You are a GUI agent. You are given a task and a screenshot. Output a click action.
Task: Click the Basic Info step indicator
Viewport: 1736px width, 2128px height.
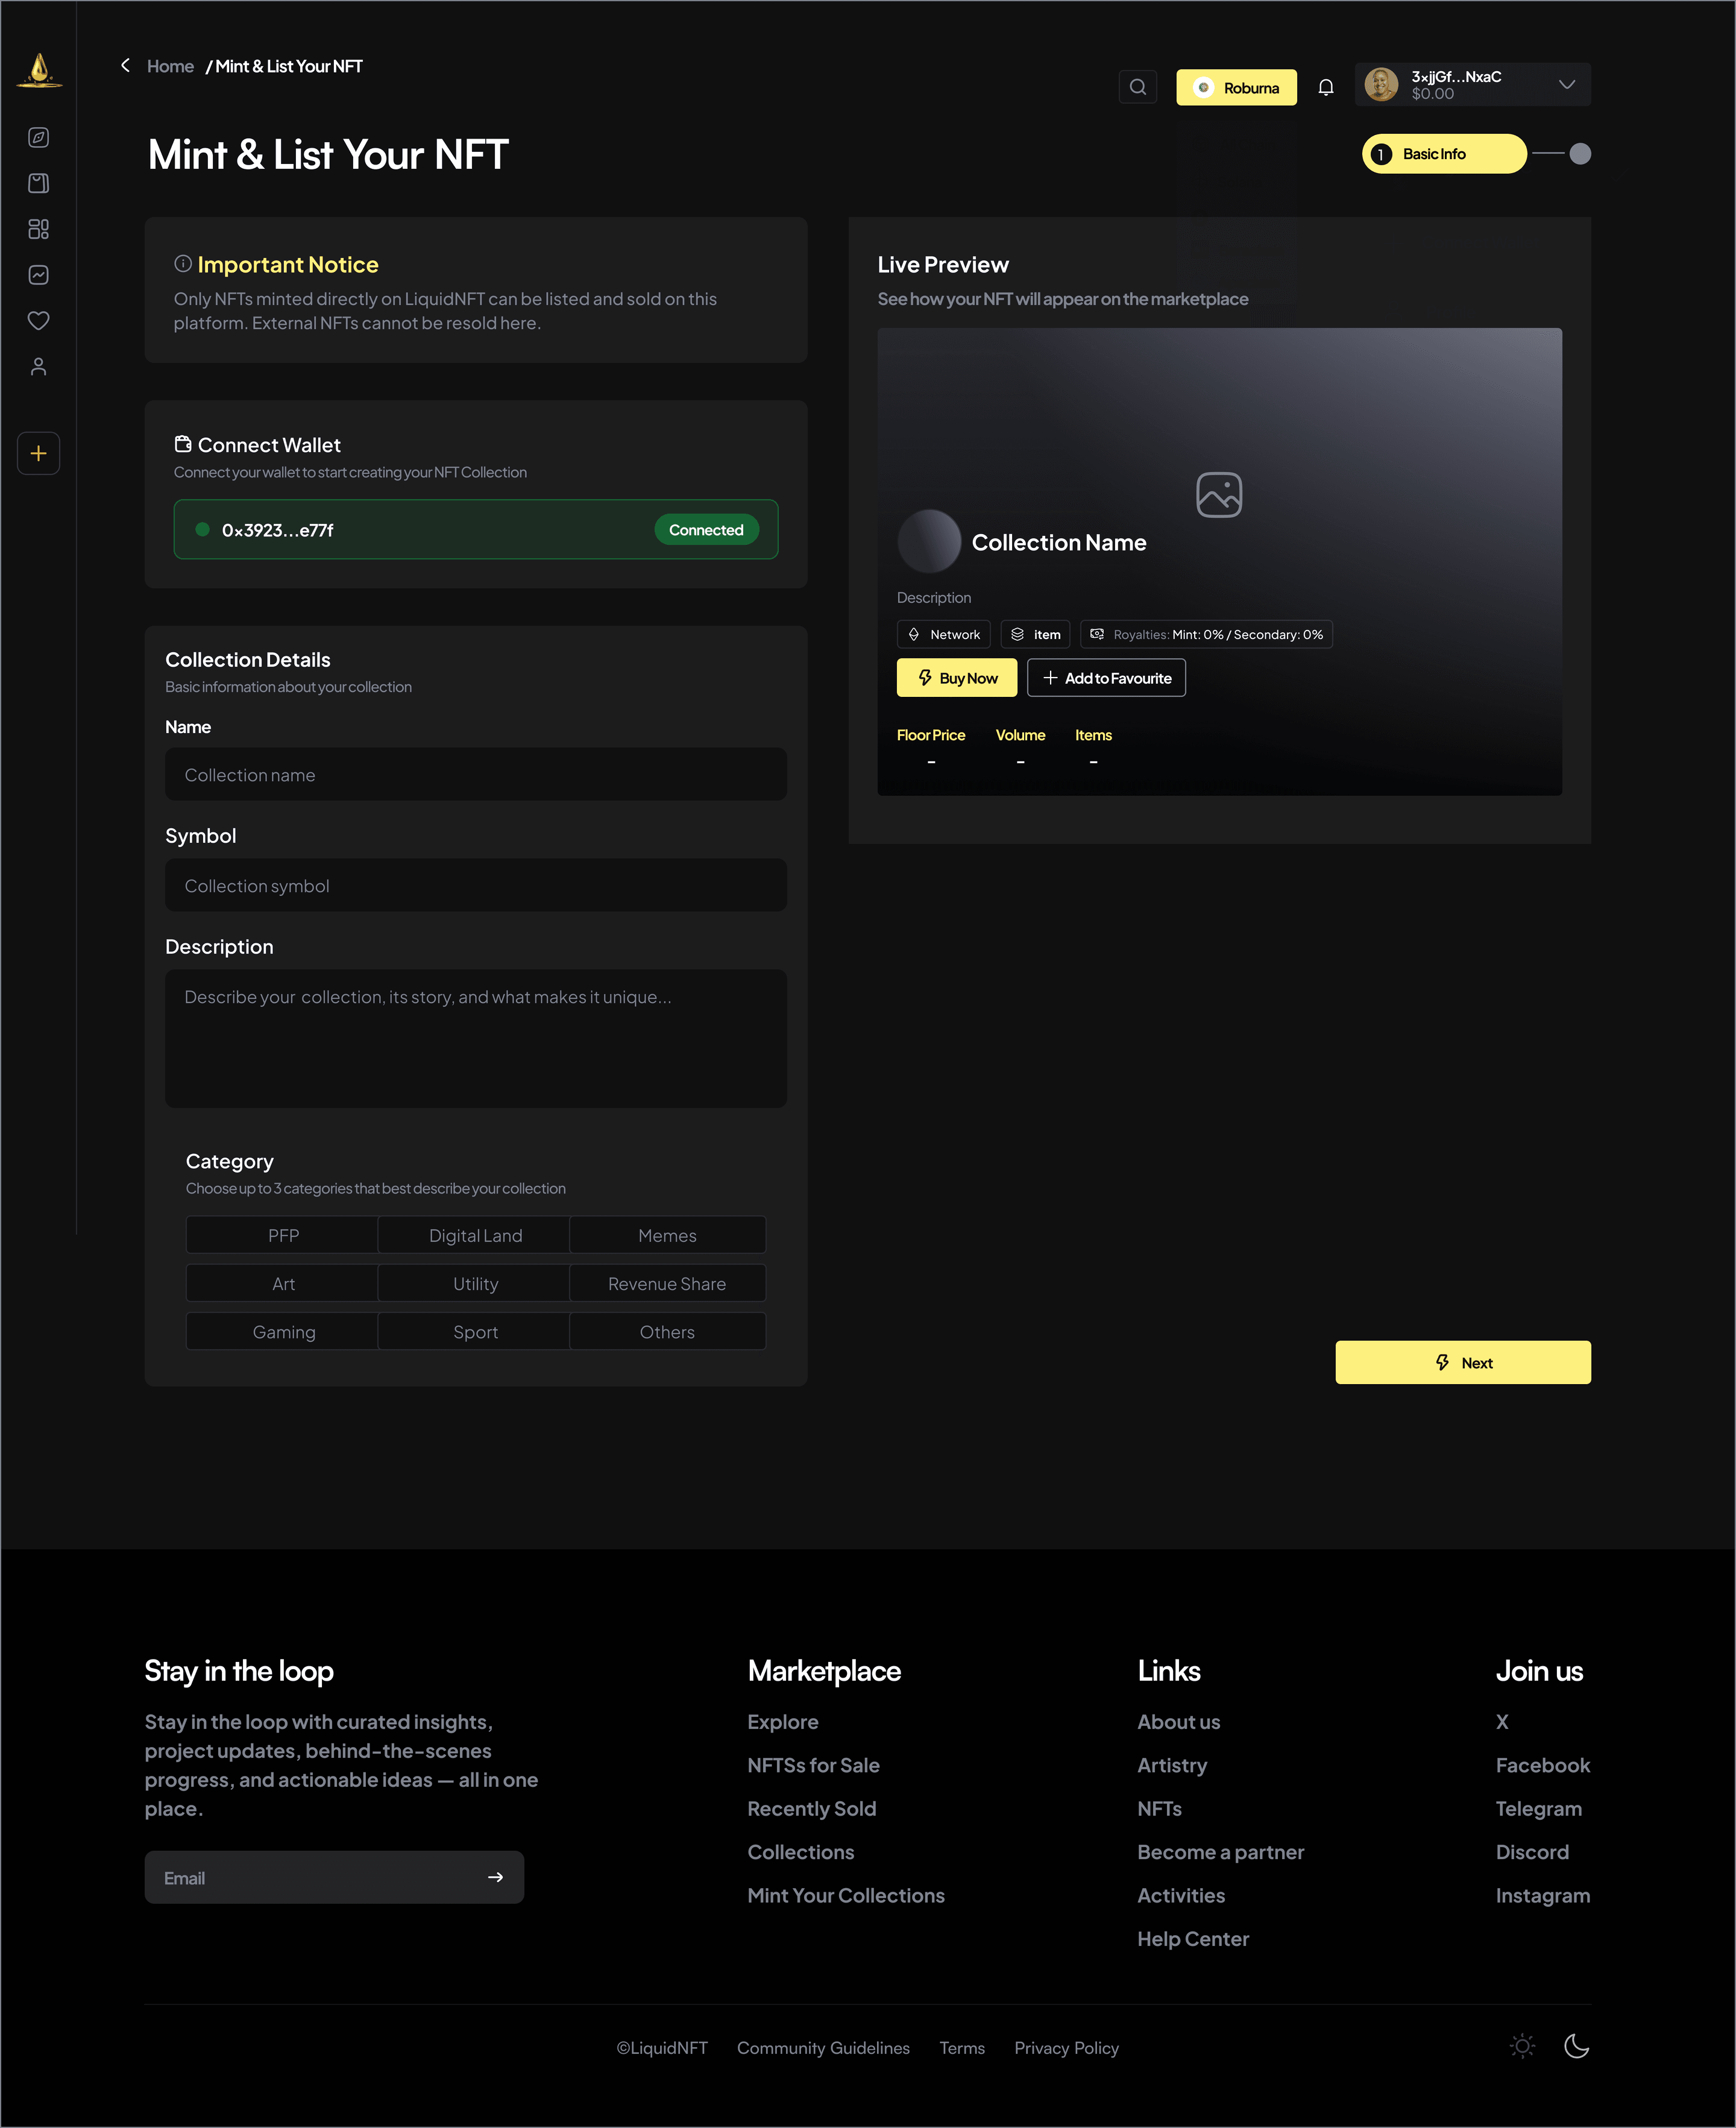(x=1444, y=153)
